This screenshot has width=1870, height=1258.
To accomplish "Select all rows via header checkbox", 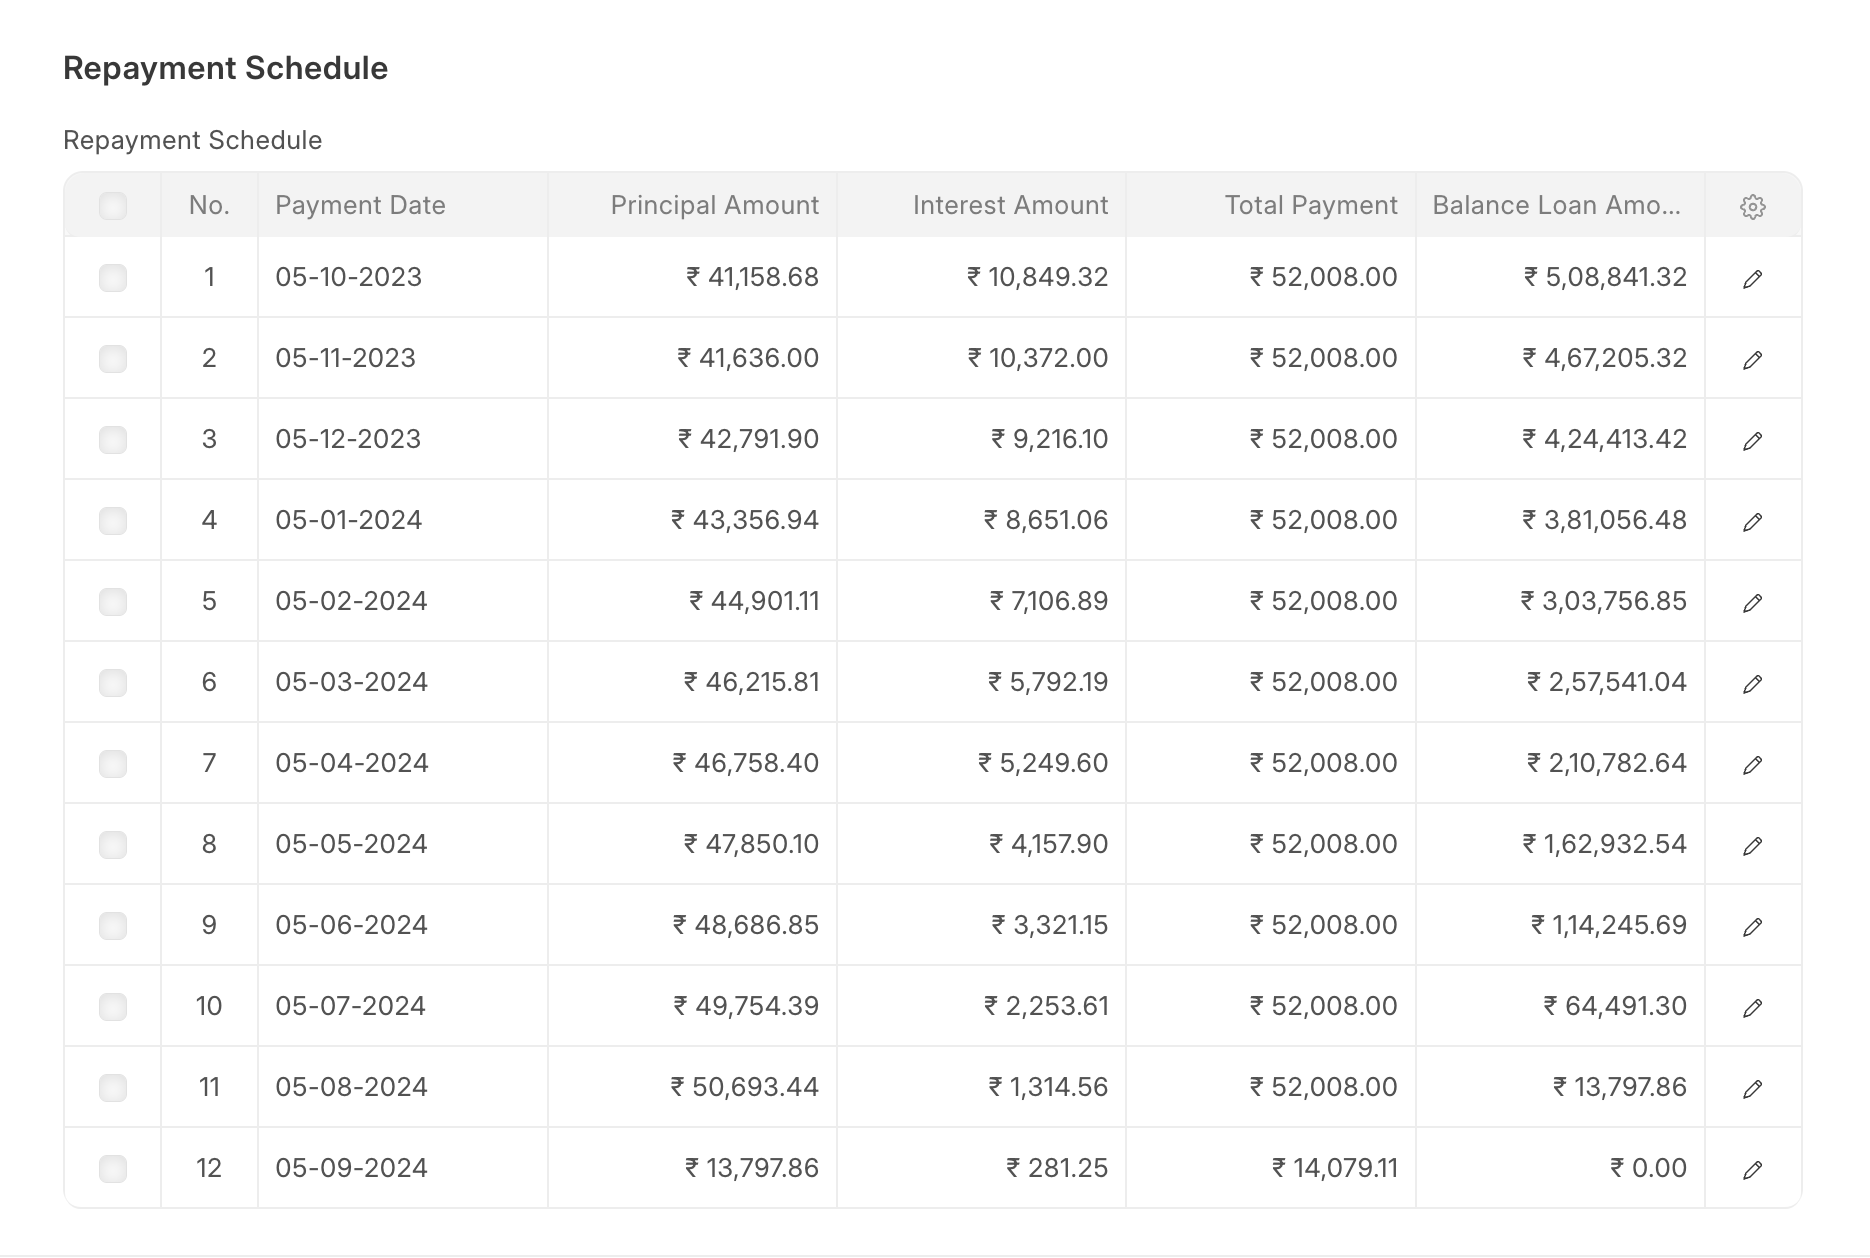I will [113, 206].
